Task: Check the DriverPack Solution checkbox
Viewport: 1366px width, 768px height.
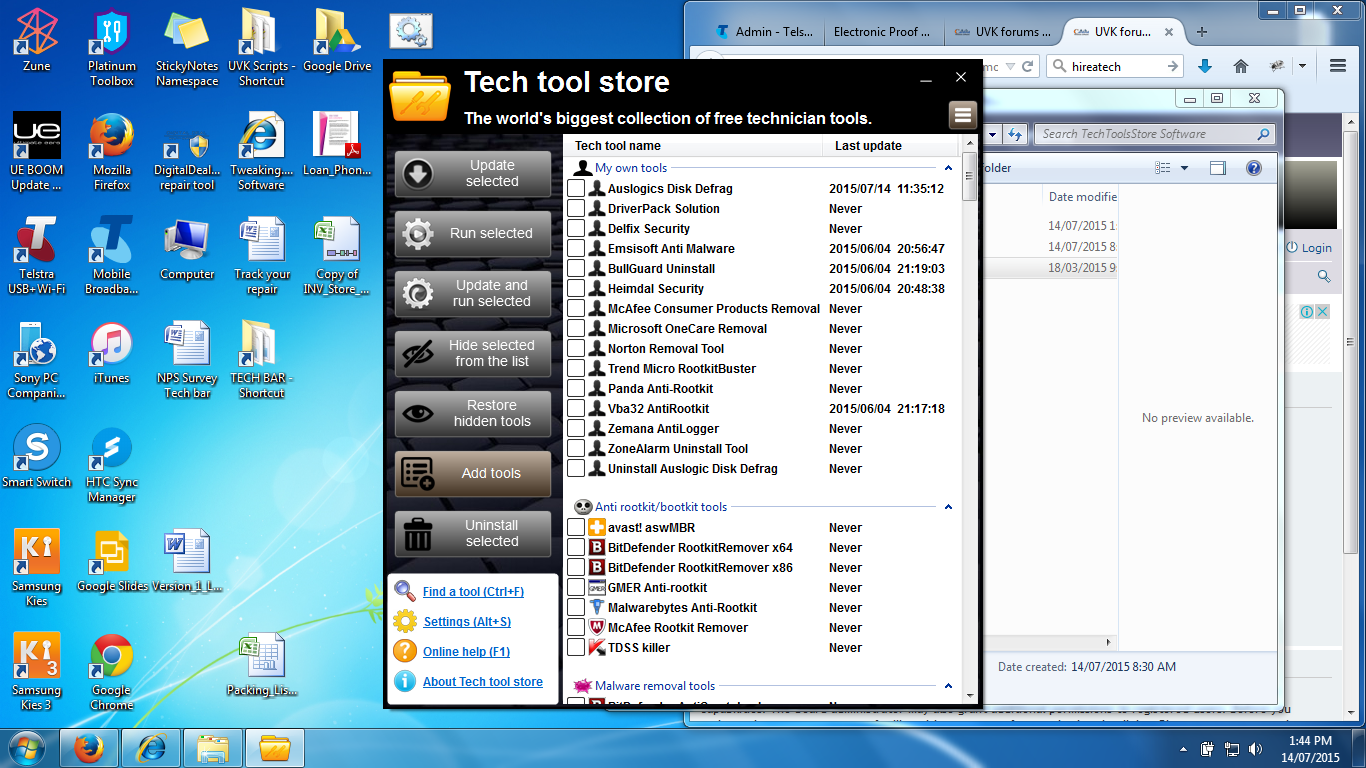Action: pos(576,208)
